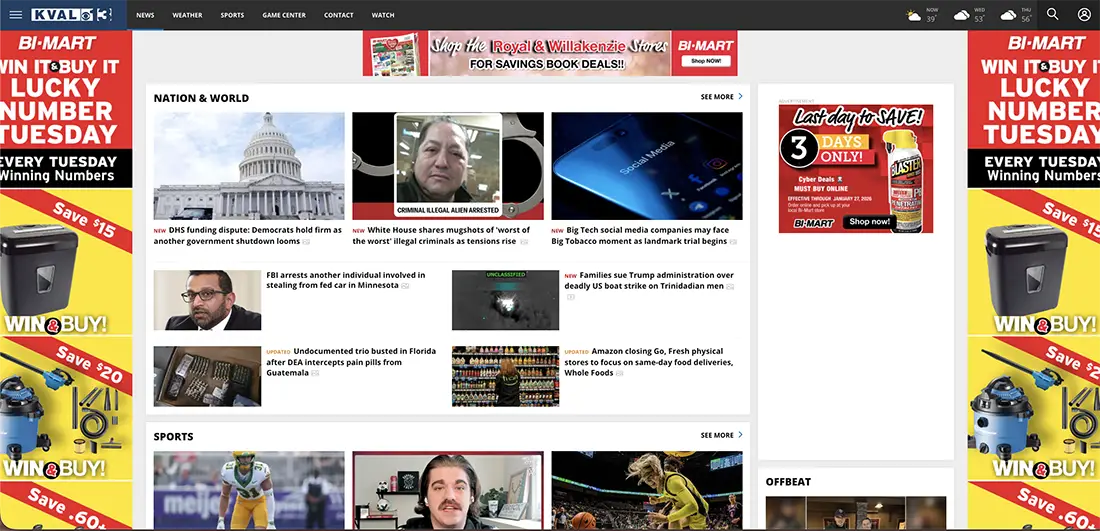Open the hamburger menu
The width and height of the screenshot is (1100, 531).
(x=15, y=15)
